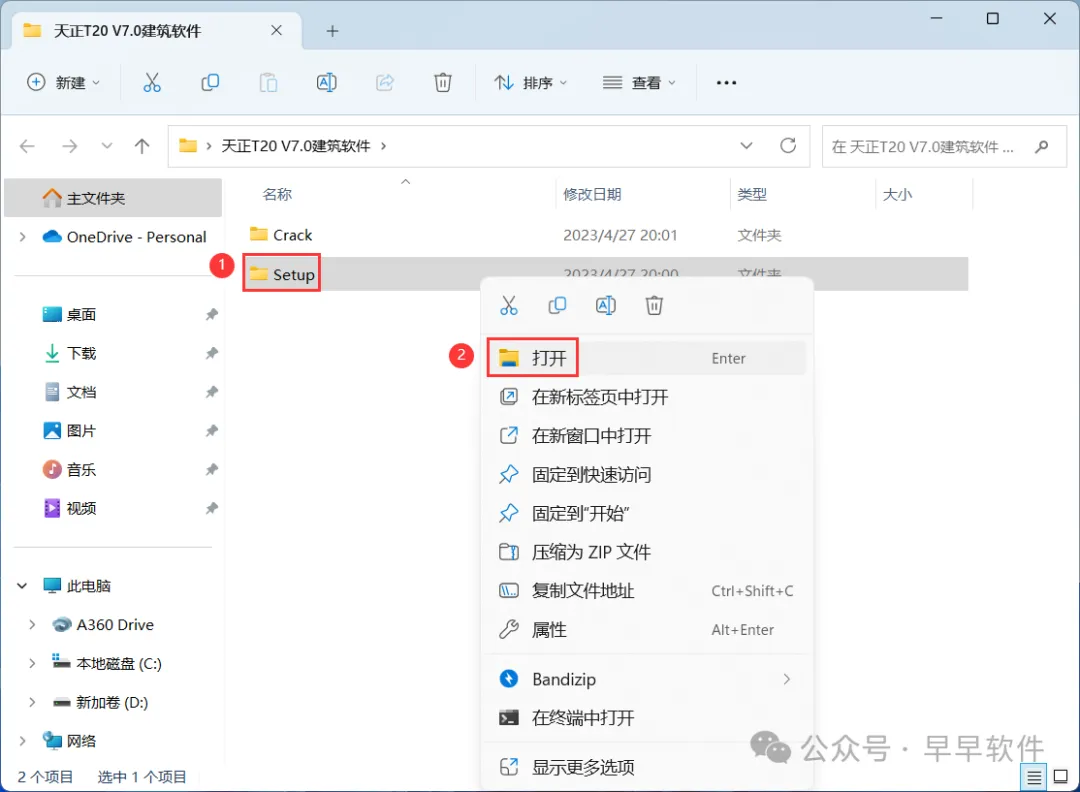Collapse the 此电脑 tree node
The height and width of the screenshot is (792, 1080).
coord(22,586)
